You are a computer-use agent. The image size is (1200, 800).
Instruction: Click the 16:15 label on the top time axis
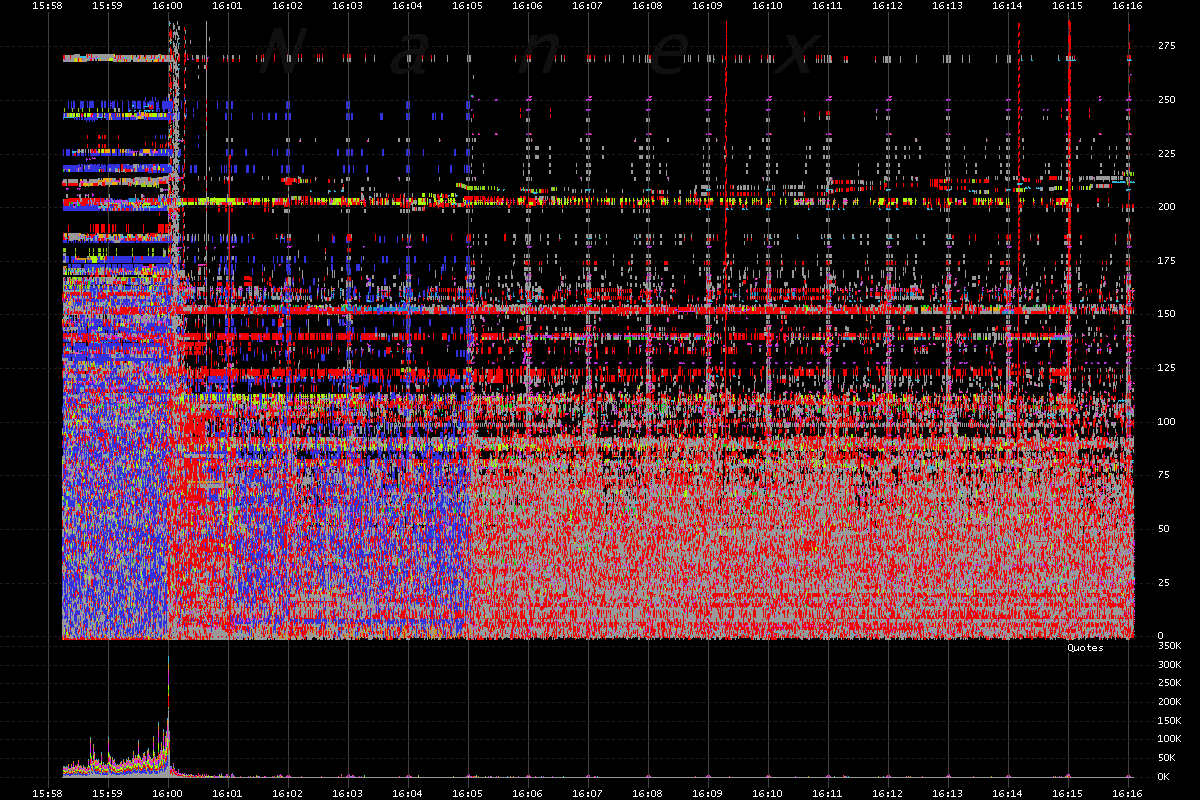[x=1067, y=6]
